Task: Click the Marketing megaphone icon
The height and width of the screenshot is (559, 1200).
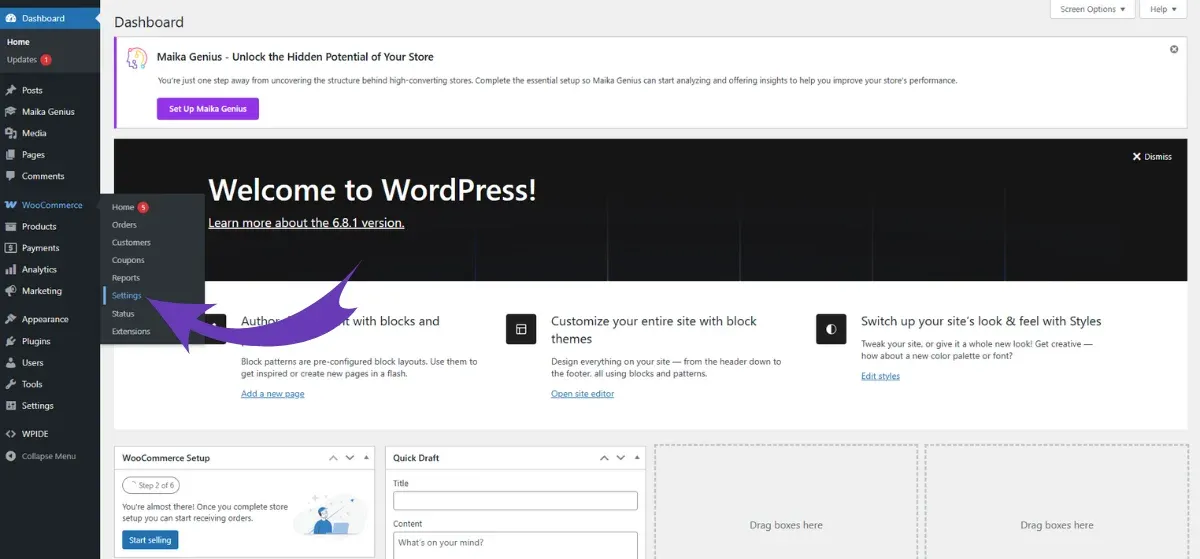Action: [x=11, y=291]
